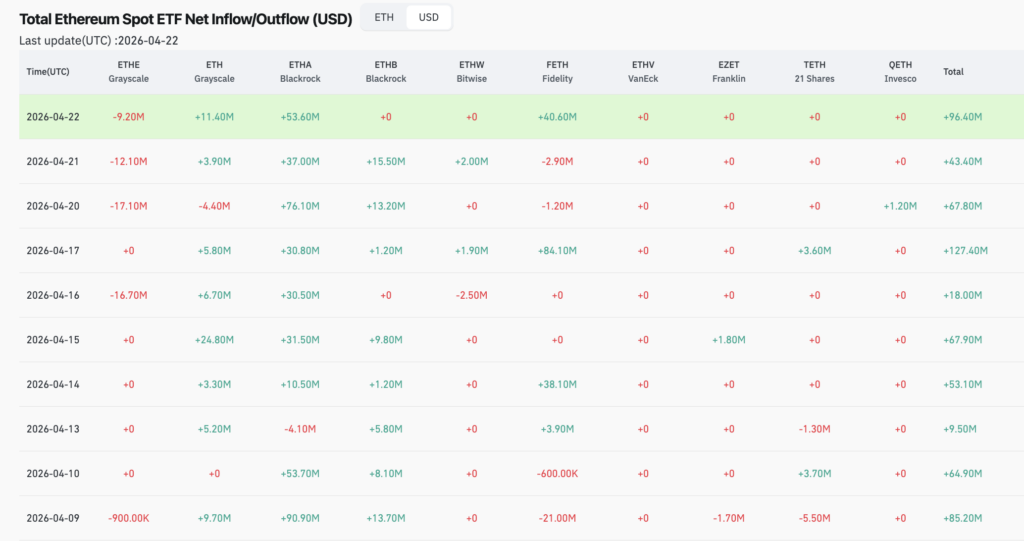Image resolution: width=1024 pixels, height=541 pixels.
Task: Click the ETHE Grayscale column header
Action: (x=129, y=72)
